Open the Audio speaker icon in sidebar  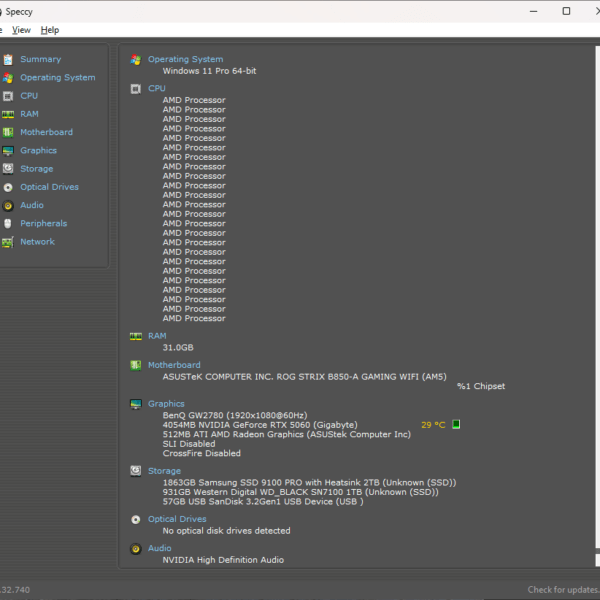[8, 205]
